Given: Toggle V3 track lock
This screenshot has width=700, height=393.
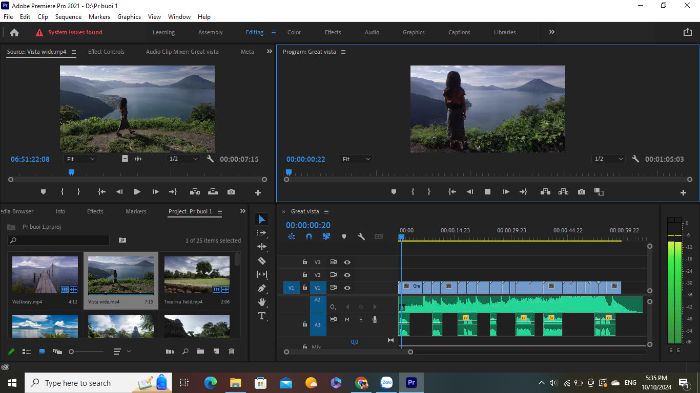Looking at the screenshot, I should [305, 262].
